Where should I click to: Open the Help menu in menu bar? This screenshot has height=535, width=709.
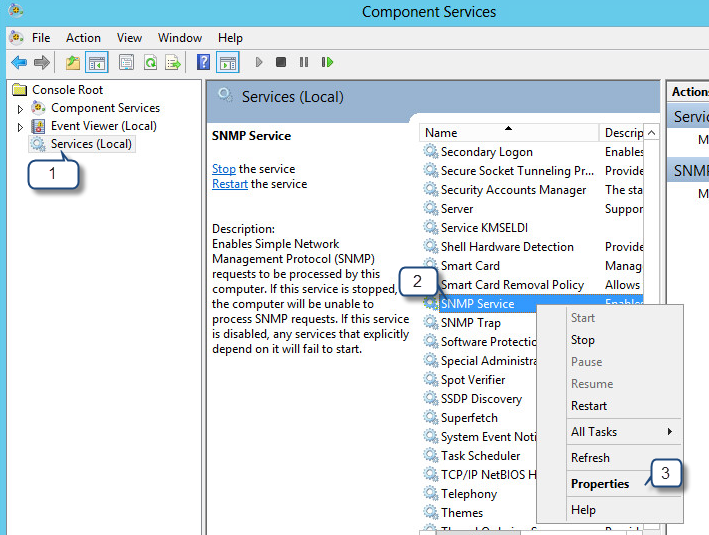tap(230, 38)
